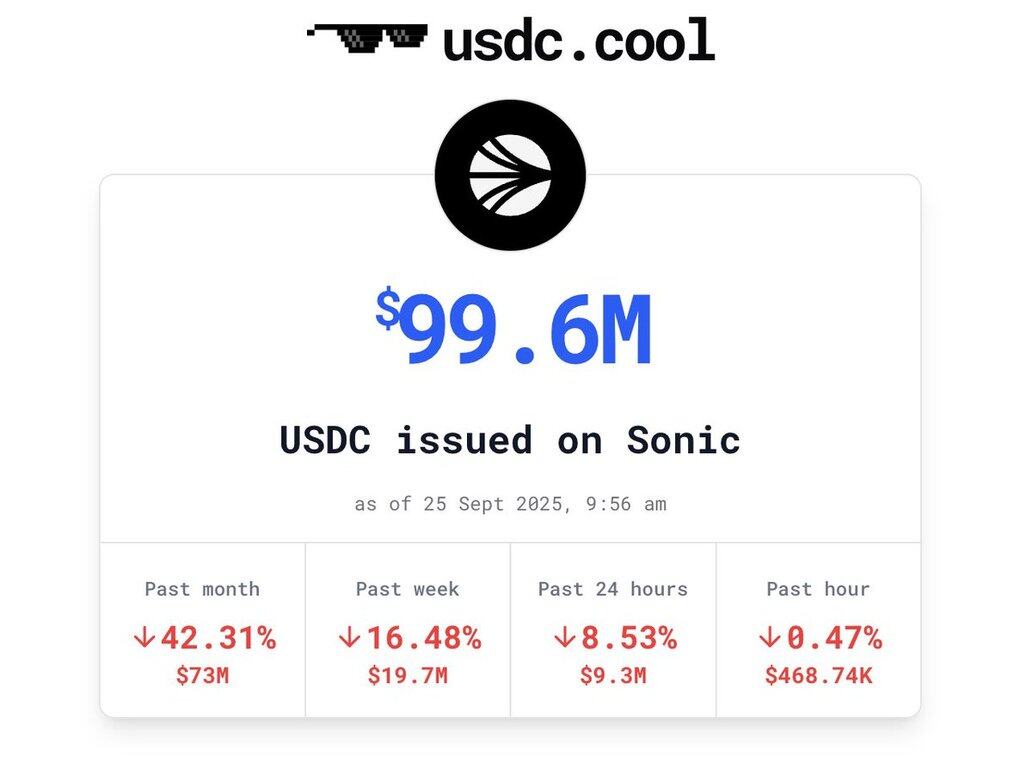Image resolution: width=1032 pixels, height=762 pixels.
Task: Click the $468.74K hourly change amount
Action: [x=819, y=676]
